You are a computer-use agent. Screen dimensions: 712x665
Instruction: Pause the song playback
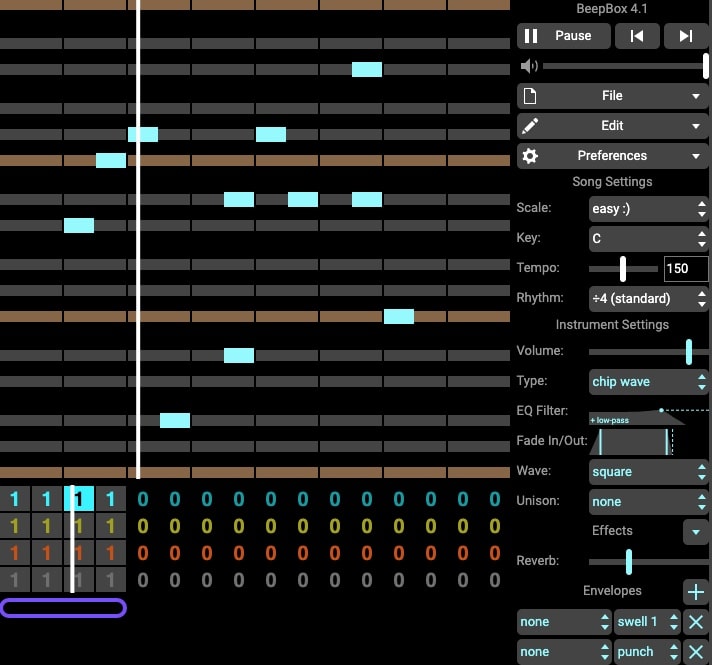(561, 36)
